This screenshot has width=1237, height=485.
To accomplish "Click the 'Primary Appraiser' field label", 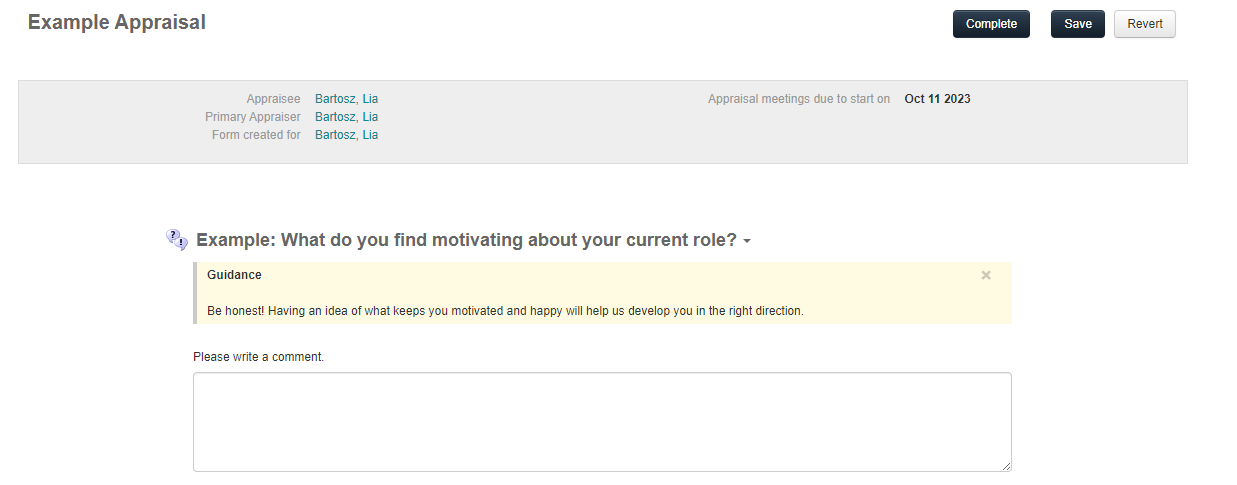I will coord(253,117).
